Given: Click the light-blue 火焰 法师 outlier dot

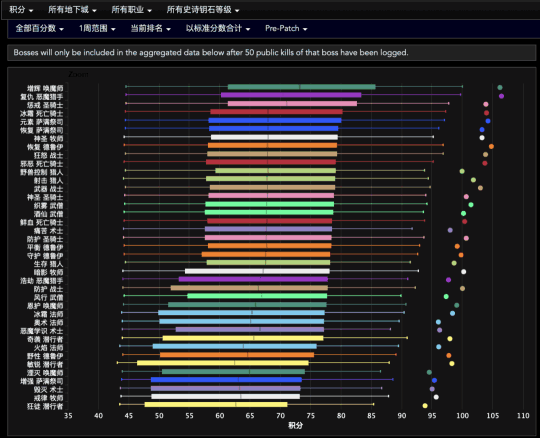Looking at the screenshot, I should click(x=438, y=347).
